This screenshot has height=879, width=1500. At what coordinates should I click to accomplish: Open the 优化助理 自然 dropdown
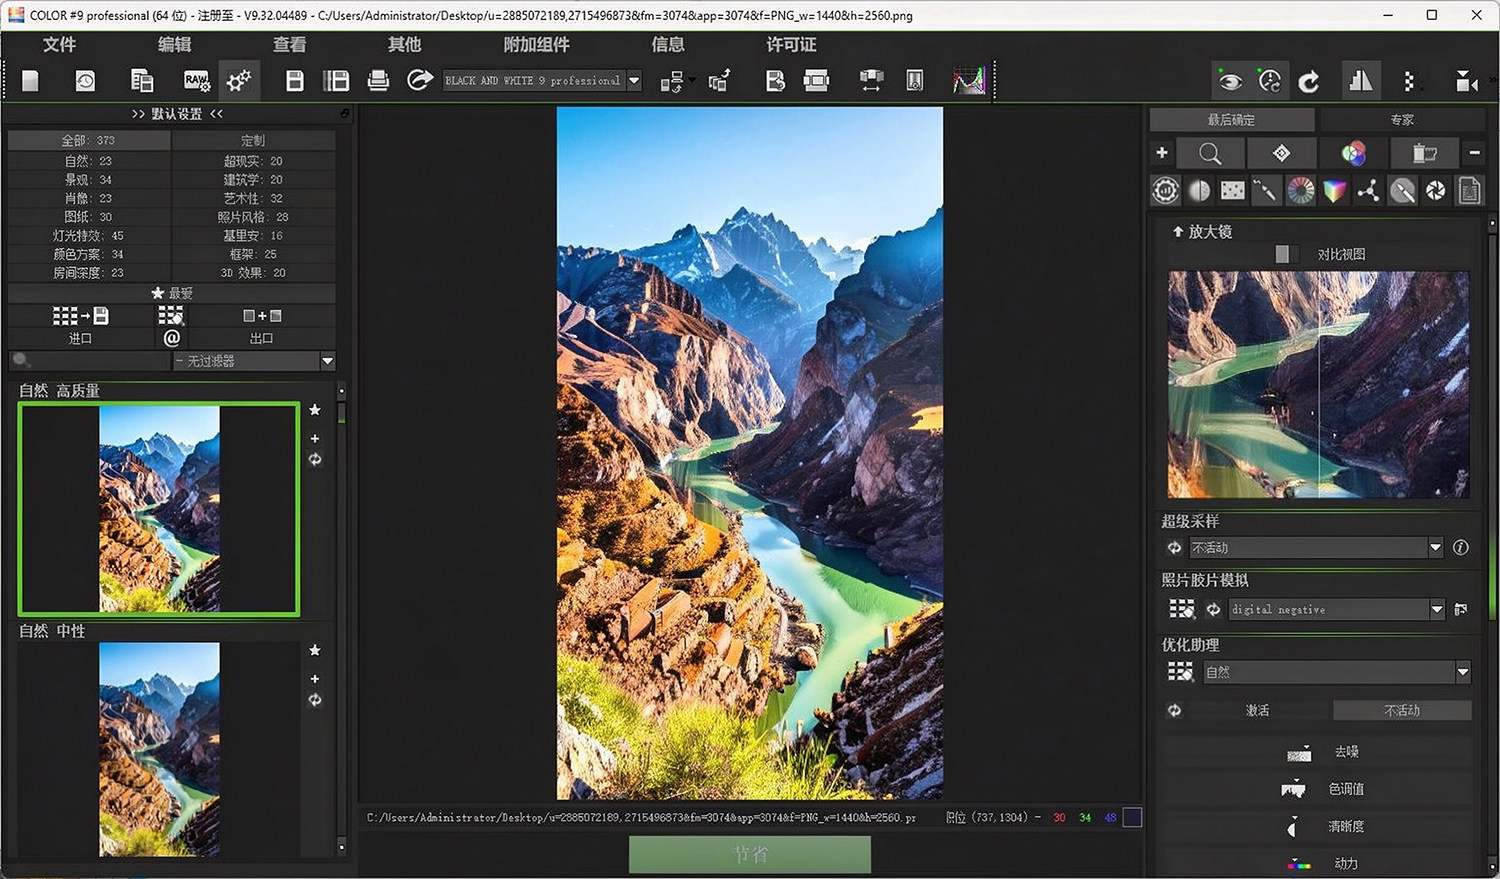tap(1336, 672)
